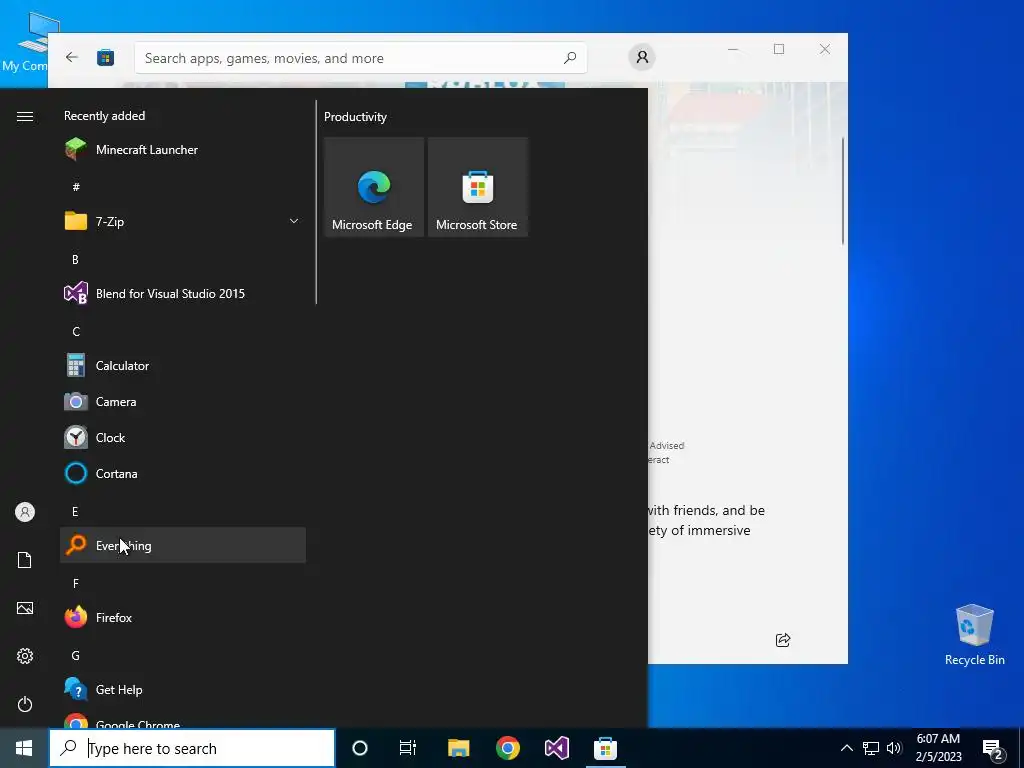Minimize the Microsoft Store window
The image size is (1024, 768).
click(733, 49)
